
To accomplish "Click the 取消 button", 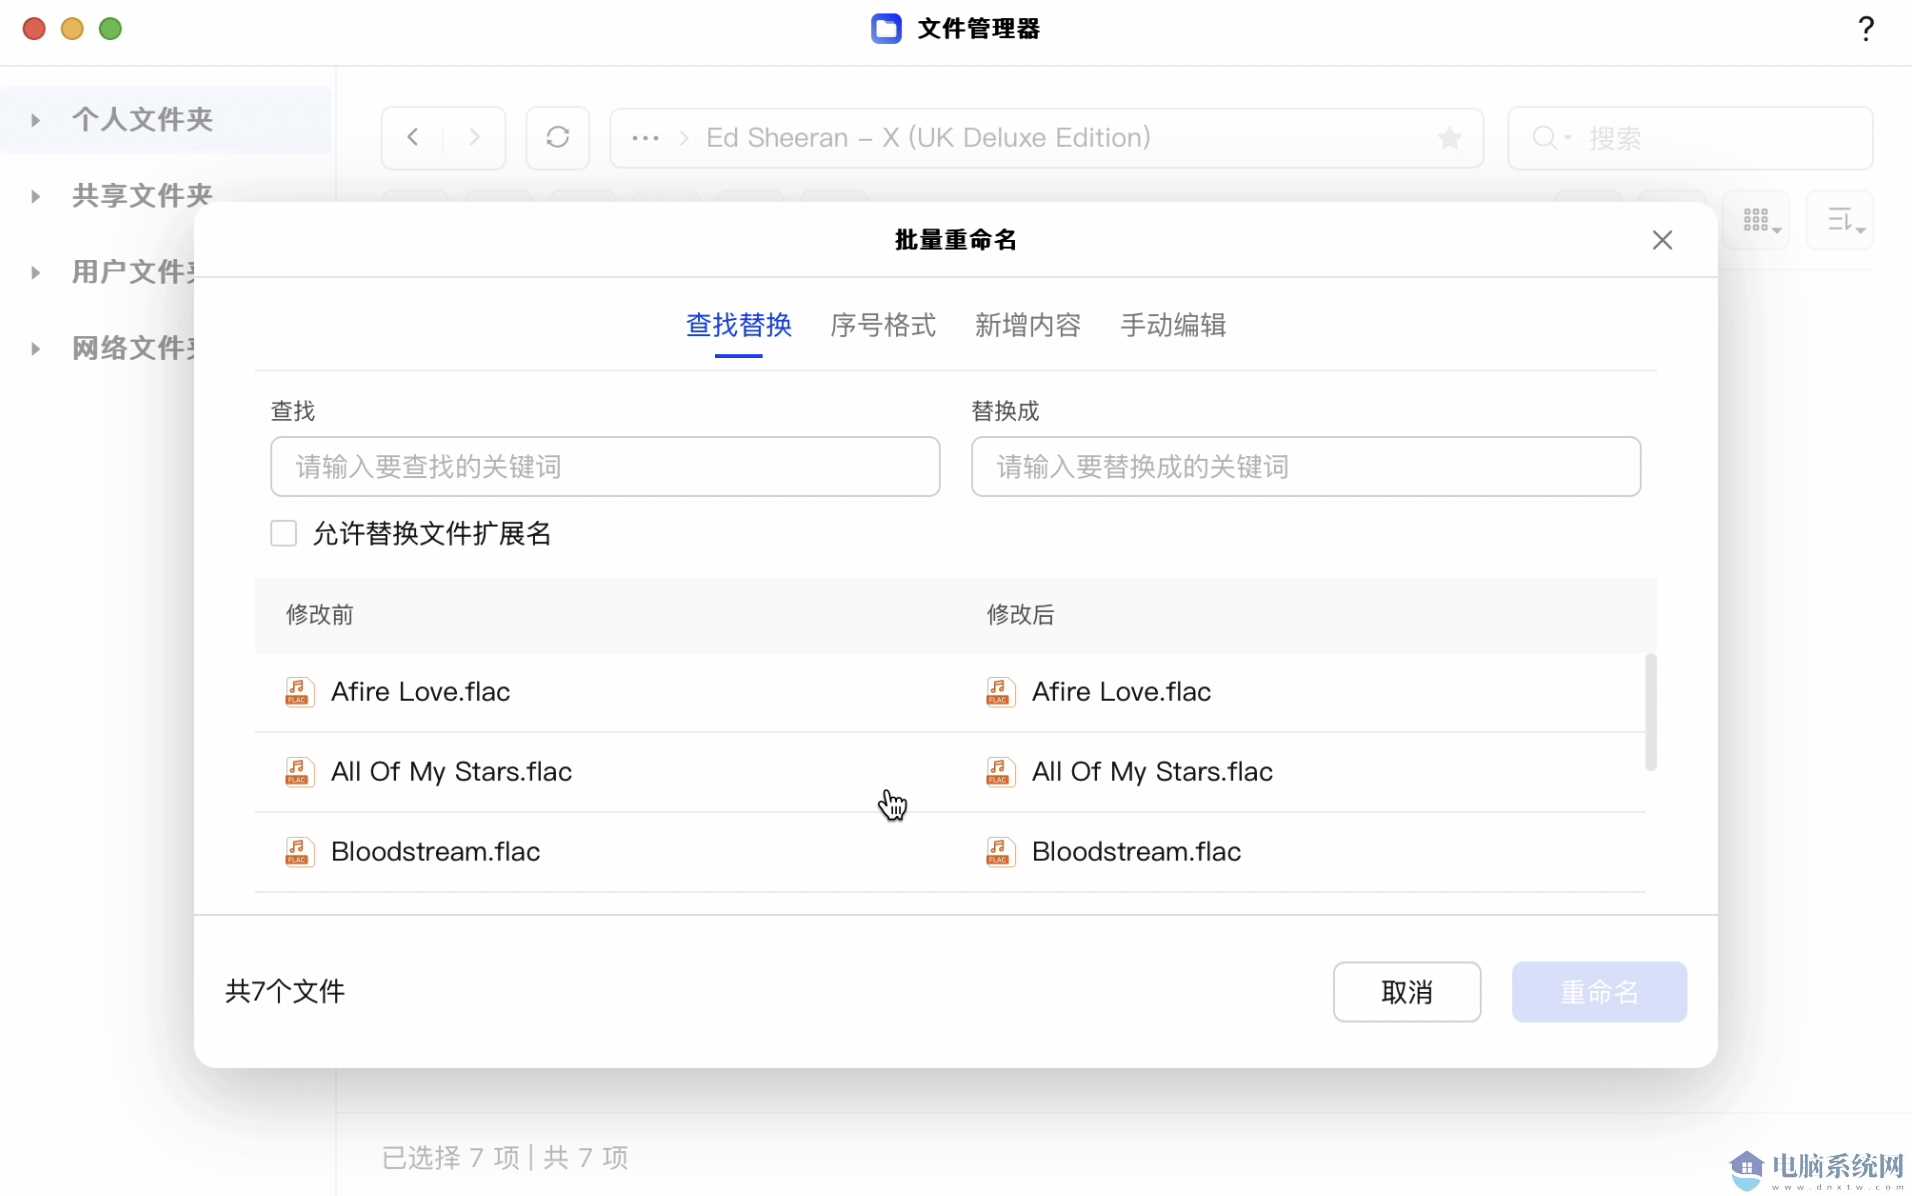I will (x=1406, y=992).
